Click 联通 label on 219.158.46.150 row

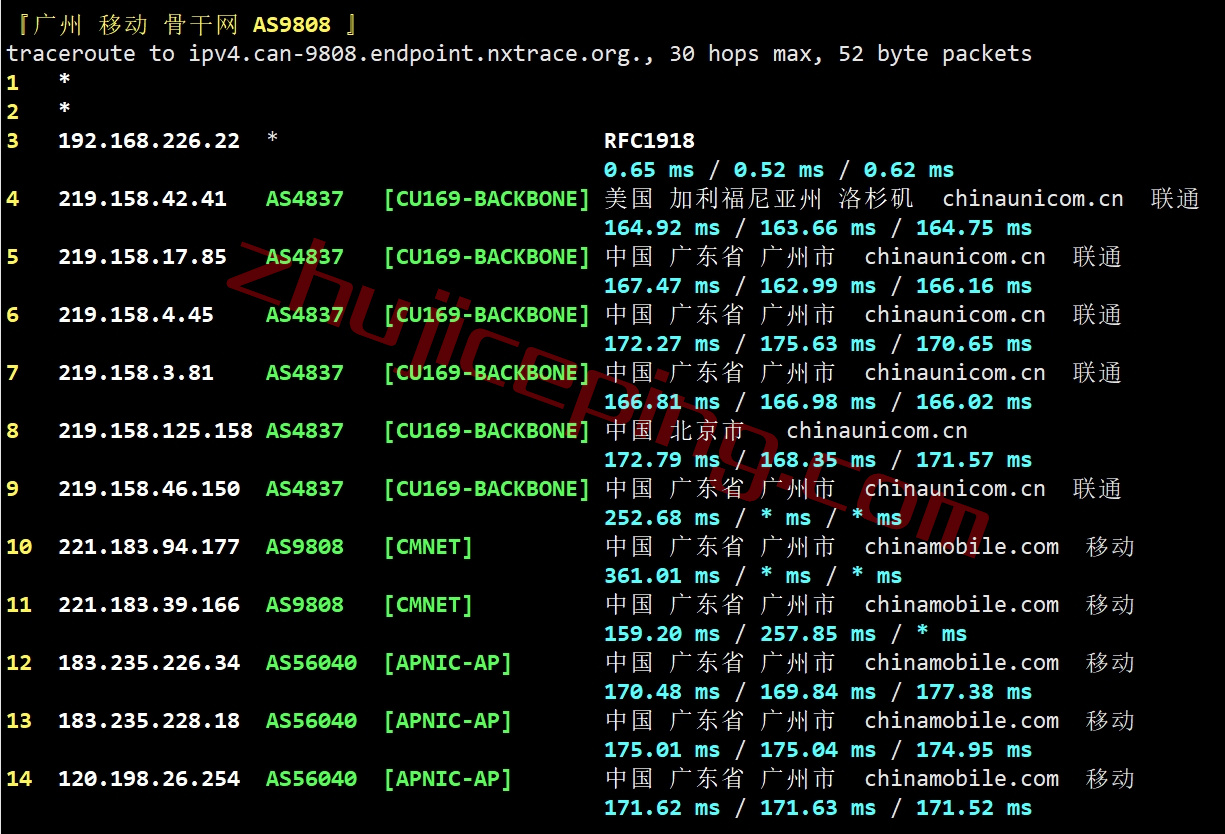(1098, 489)
